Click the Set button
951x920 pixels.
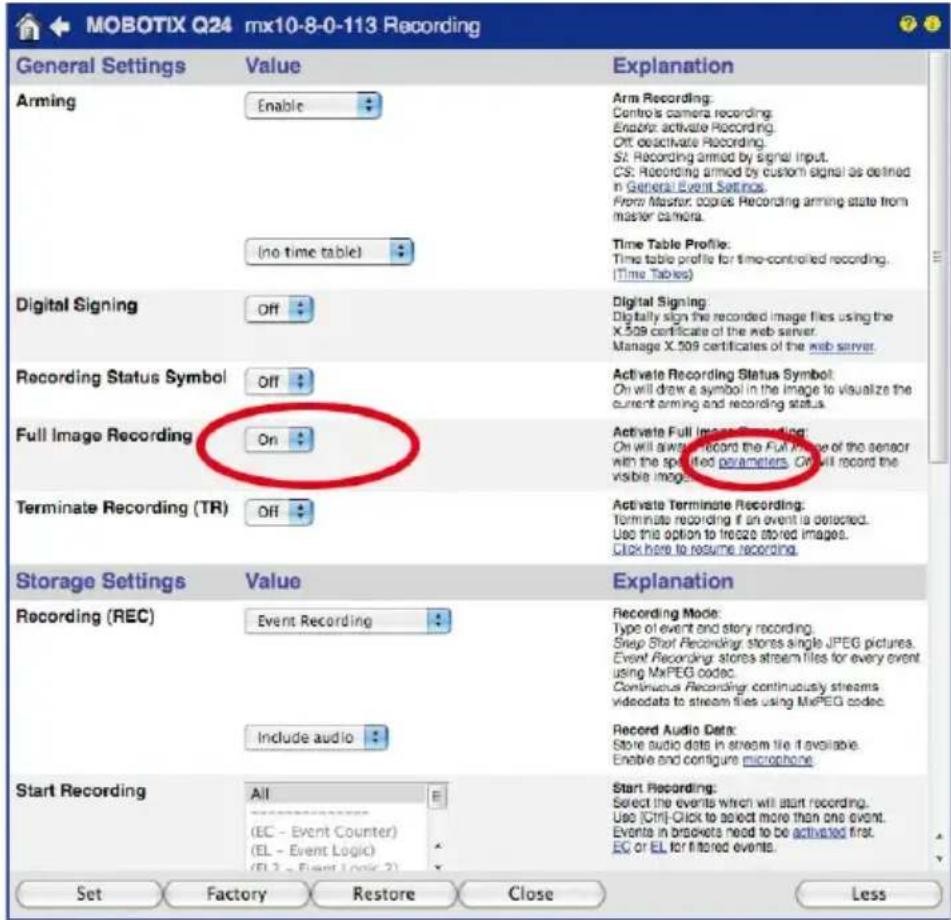pos(89,894)
